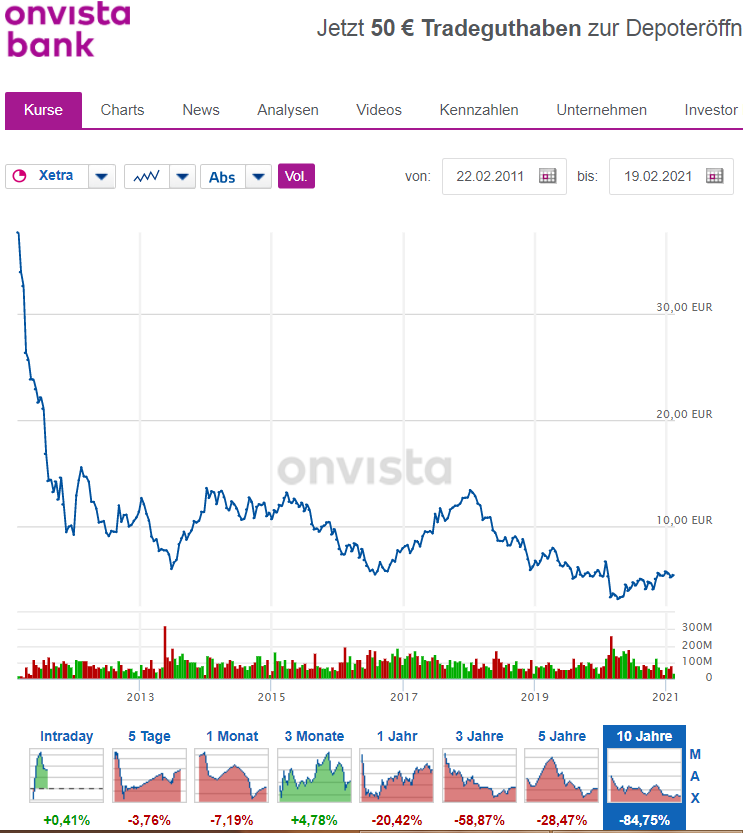Open the 1 Jahr performance mini chart
This screenshot has width=743, height=833.
(397, 775)
